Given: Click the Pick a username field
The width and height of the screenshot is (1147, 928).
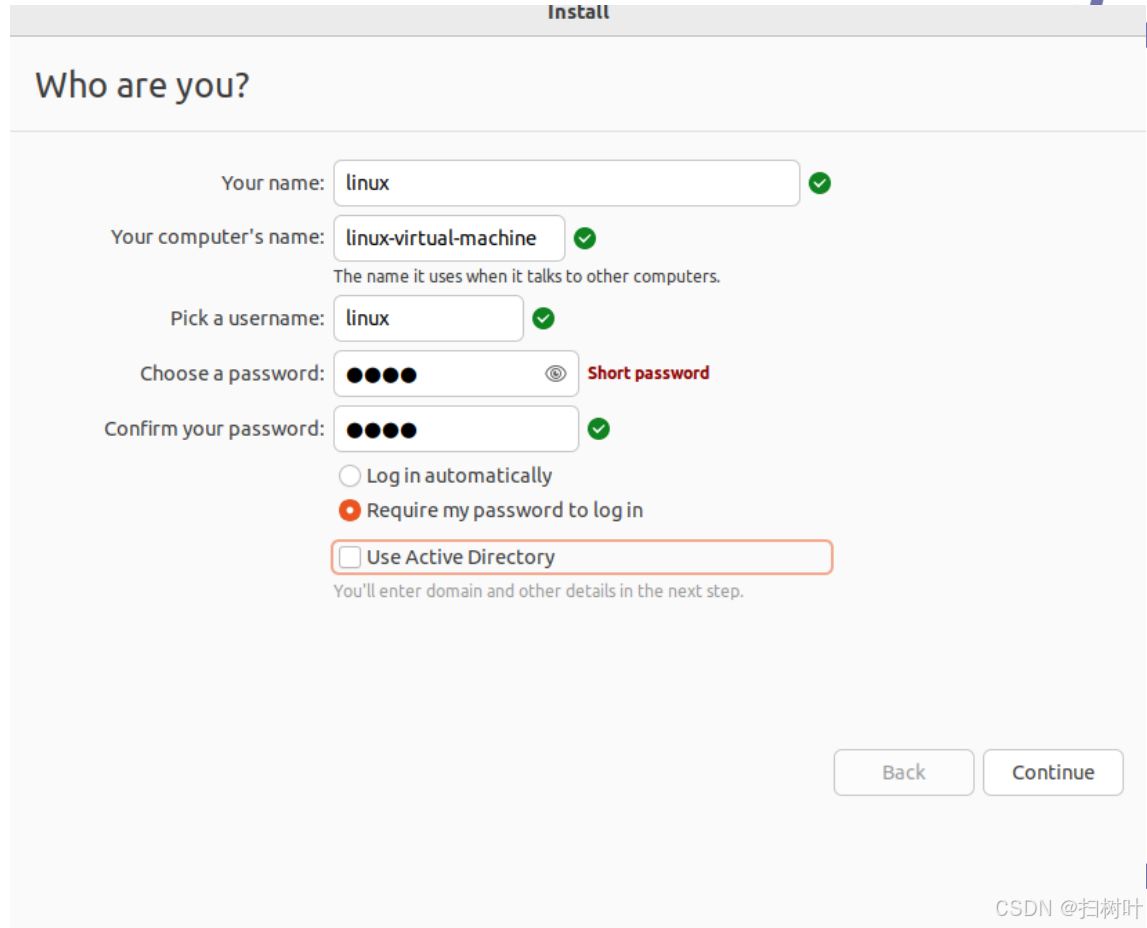Looking at the screenshot, I should click(429, 318).
